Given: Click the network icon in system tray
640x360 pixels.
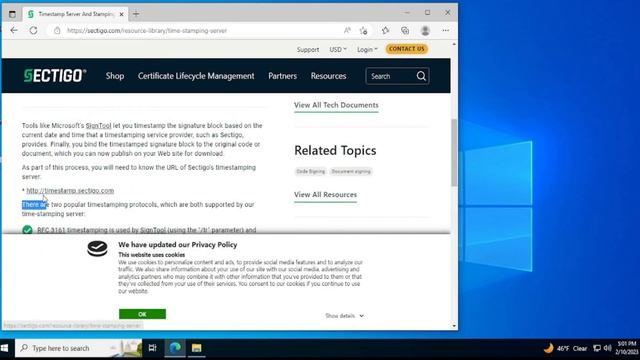Looking at the screenshot, I should coord(597,348).
